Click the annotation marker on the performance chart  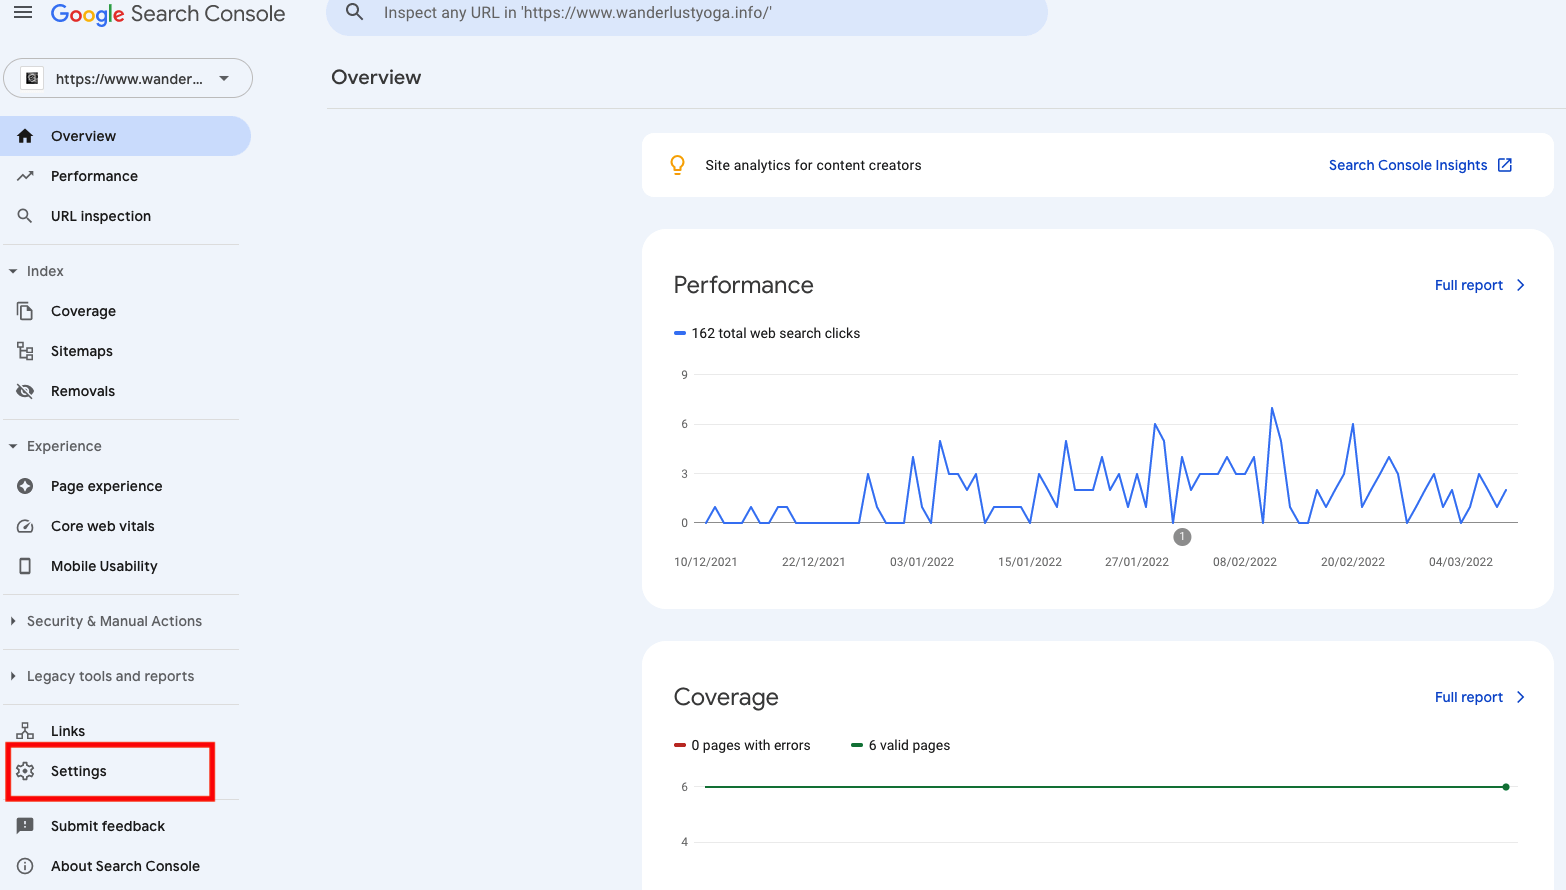1182,537
